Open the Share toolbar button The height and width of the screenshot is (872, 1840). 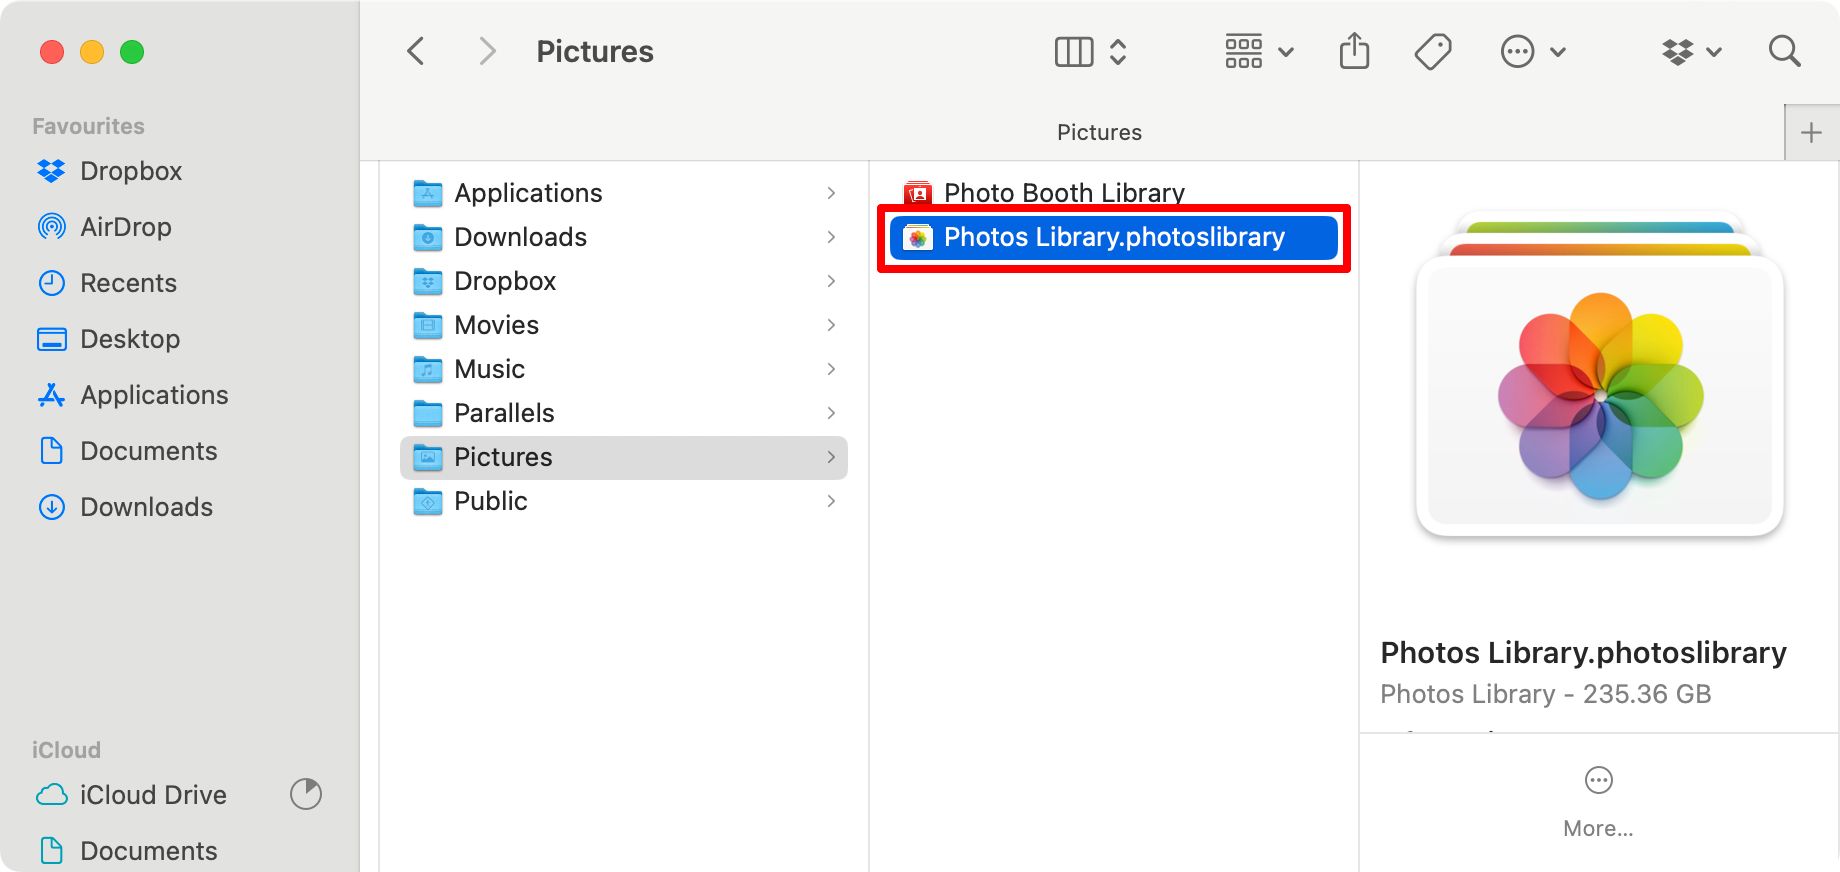click(1354, 51)
